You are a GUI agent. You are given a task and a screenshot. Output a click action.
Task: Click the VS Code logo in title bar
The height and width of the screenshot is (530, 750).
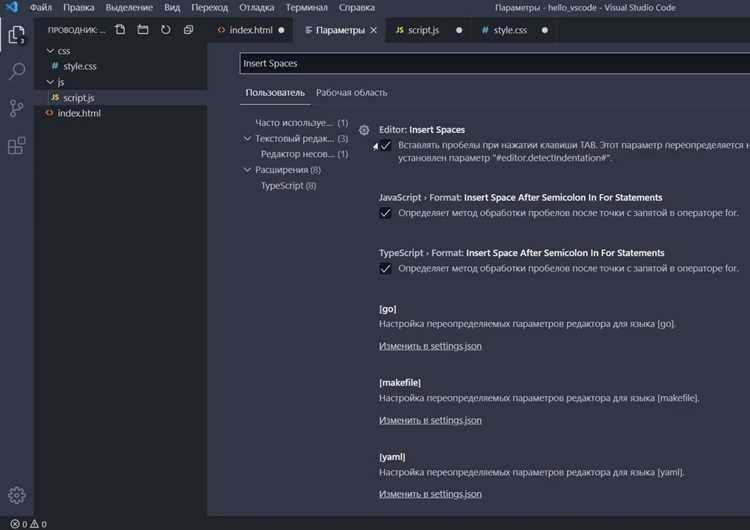click(x=11, y=7)
